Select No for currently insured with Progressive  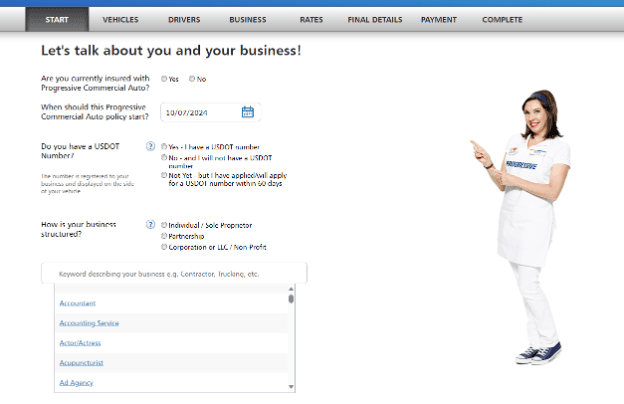192,79
